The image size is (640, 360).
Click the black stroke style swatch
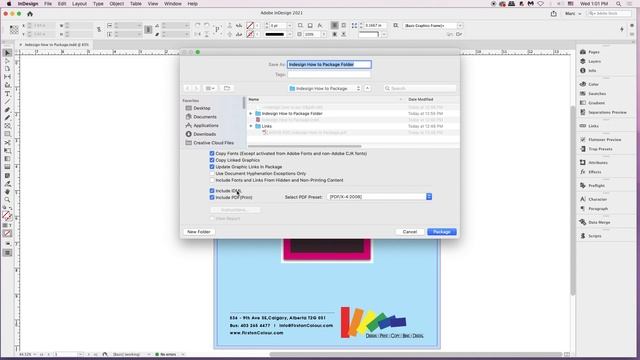point(275,34)
